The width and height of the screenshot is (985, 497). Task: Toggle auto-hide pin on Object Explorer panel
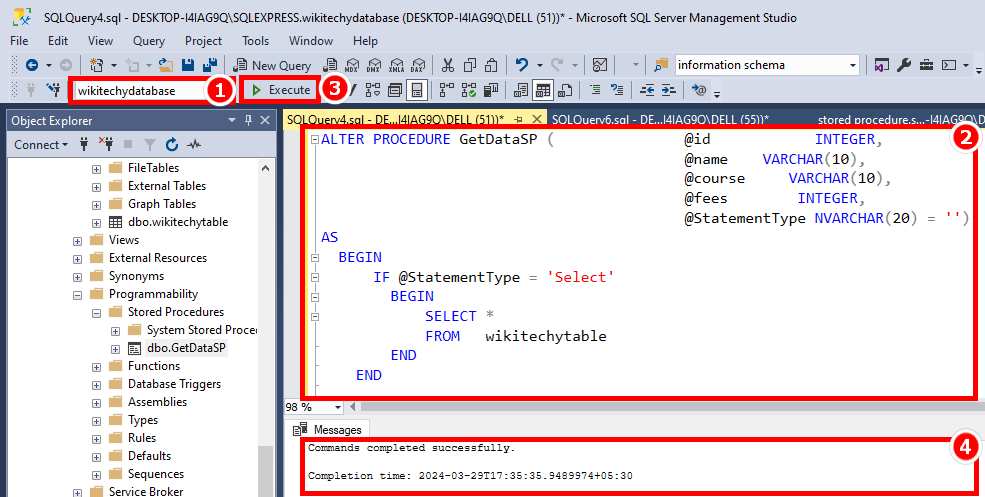[x=248, y=121]
